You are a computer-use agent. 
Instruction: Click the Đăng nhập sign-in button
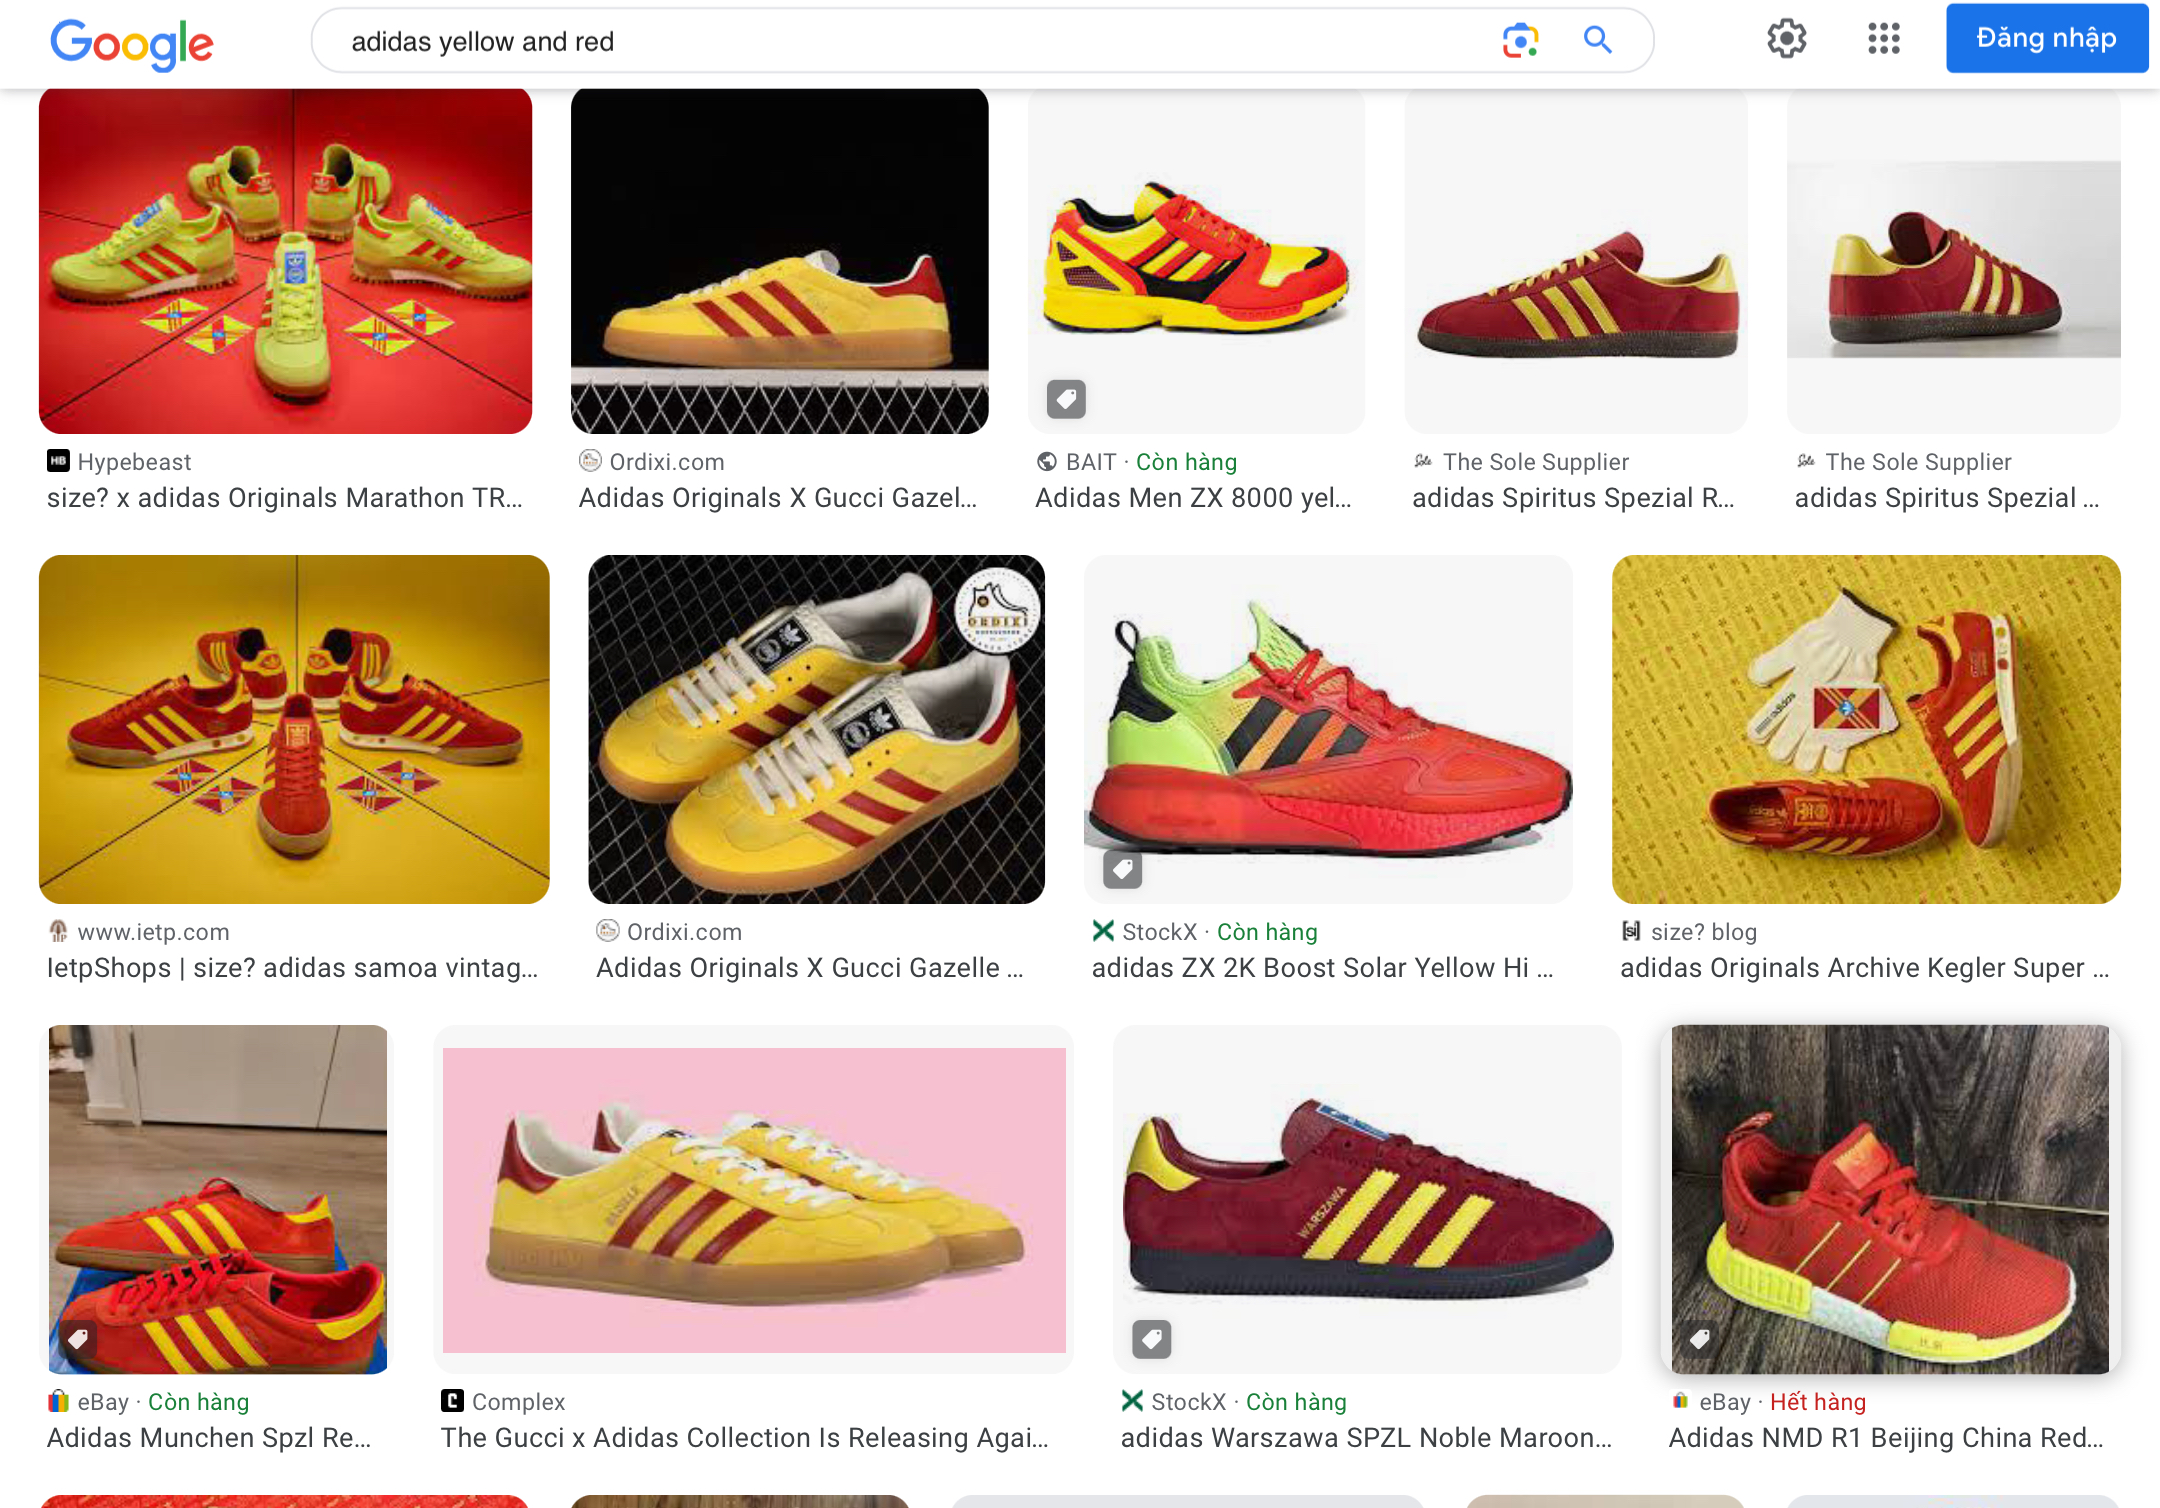[x=2046, y=39]
